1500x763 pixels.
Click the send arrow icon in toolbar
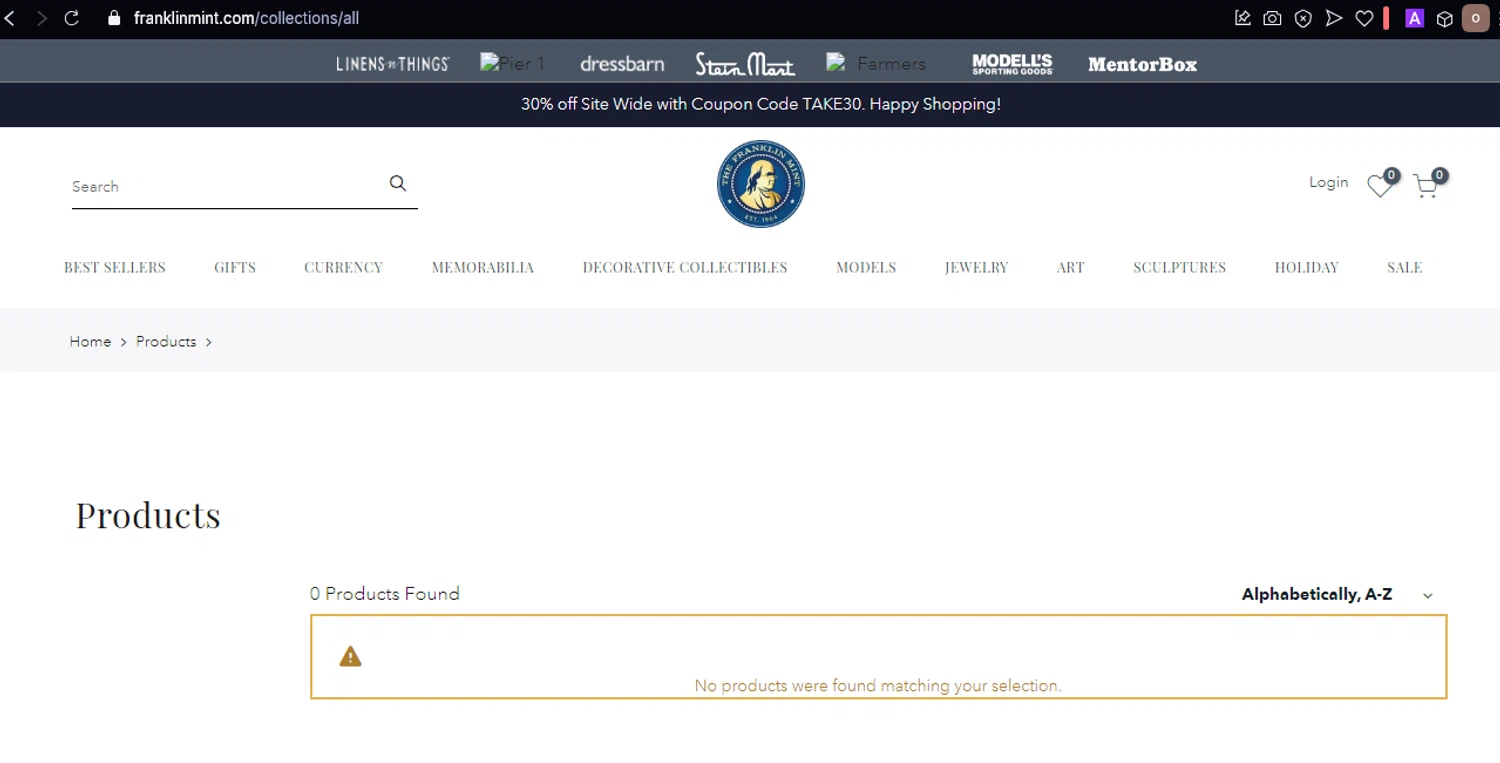[1333, 18]
